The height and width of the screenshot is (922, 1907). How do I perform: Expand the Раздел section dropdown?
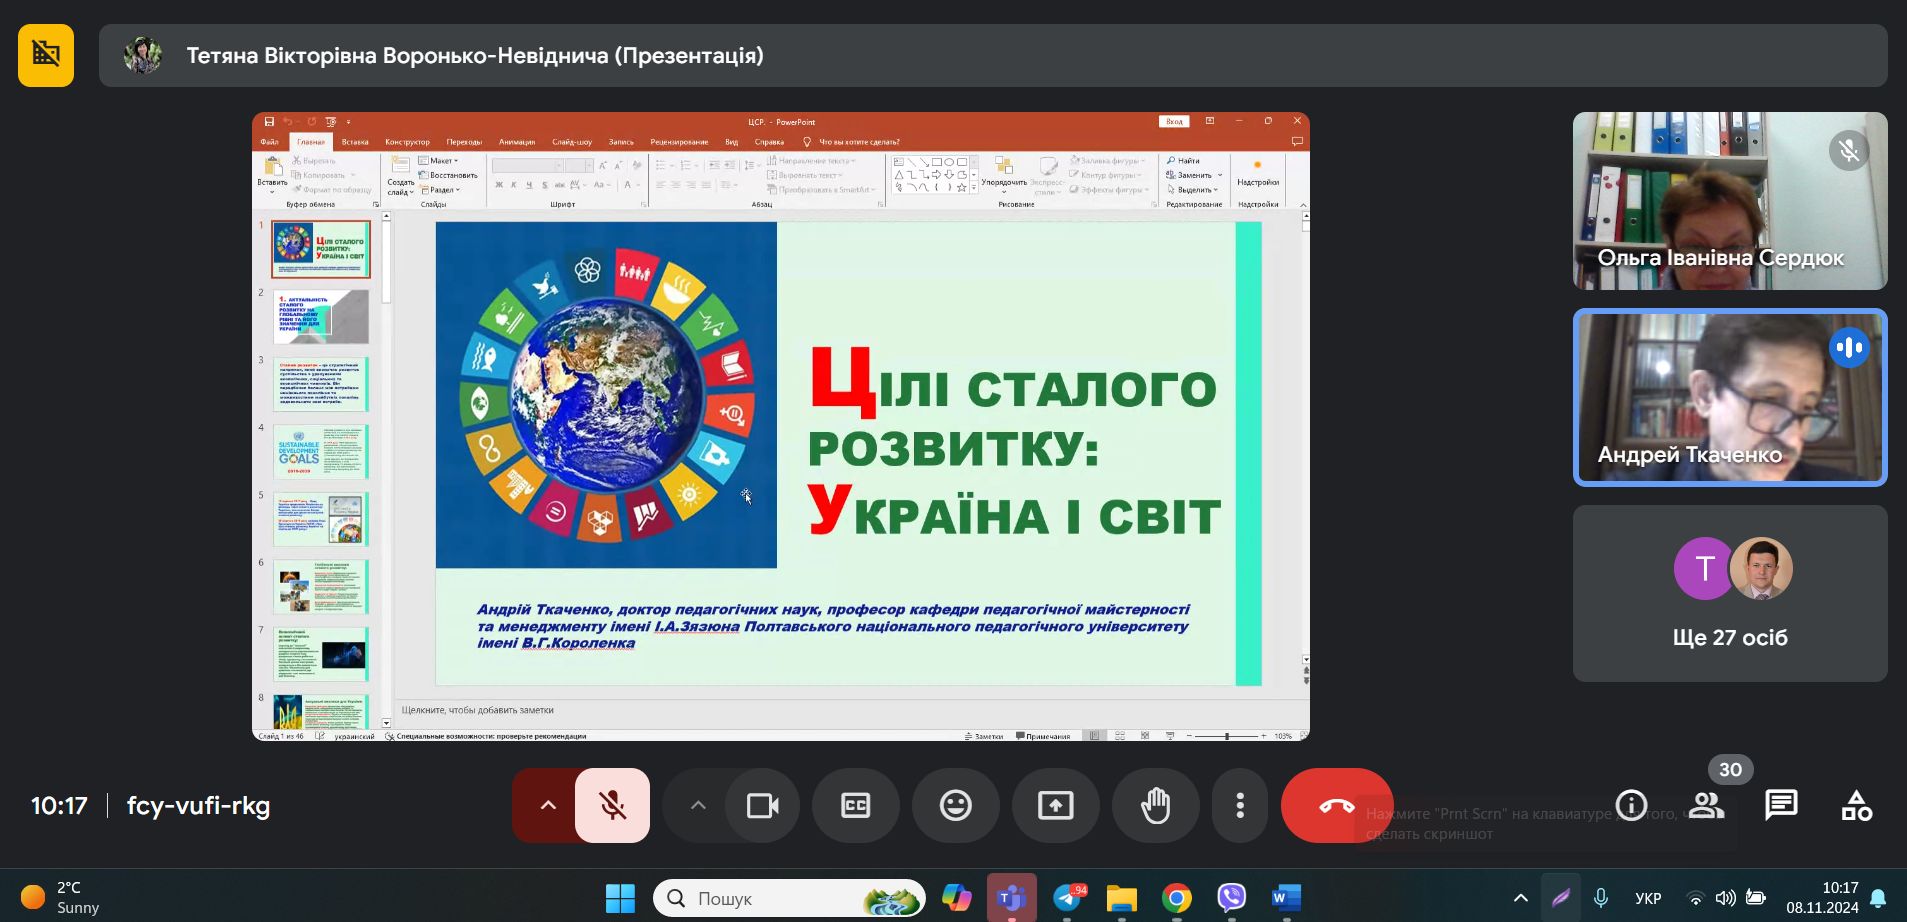click(x=439, y=190)
